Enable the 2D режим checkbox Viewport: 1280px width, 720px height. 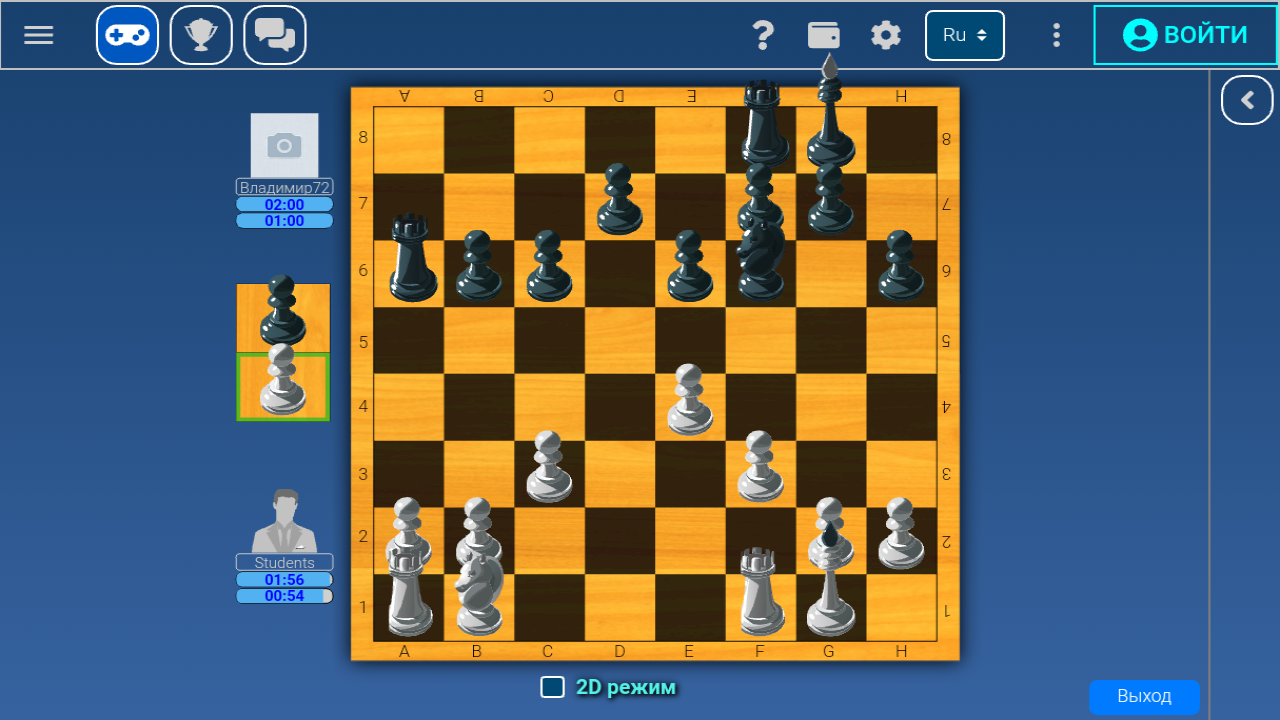click(x=552, y=687)
